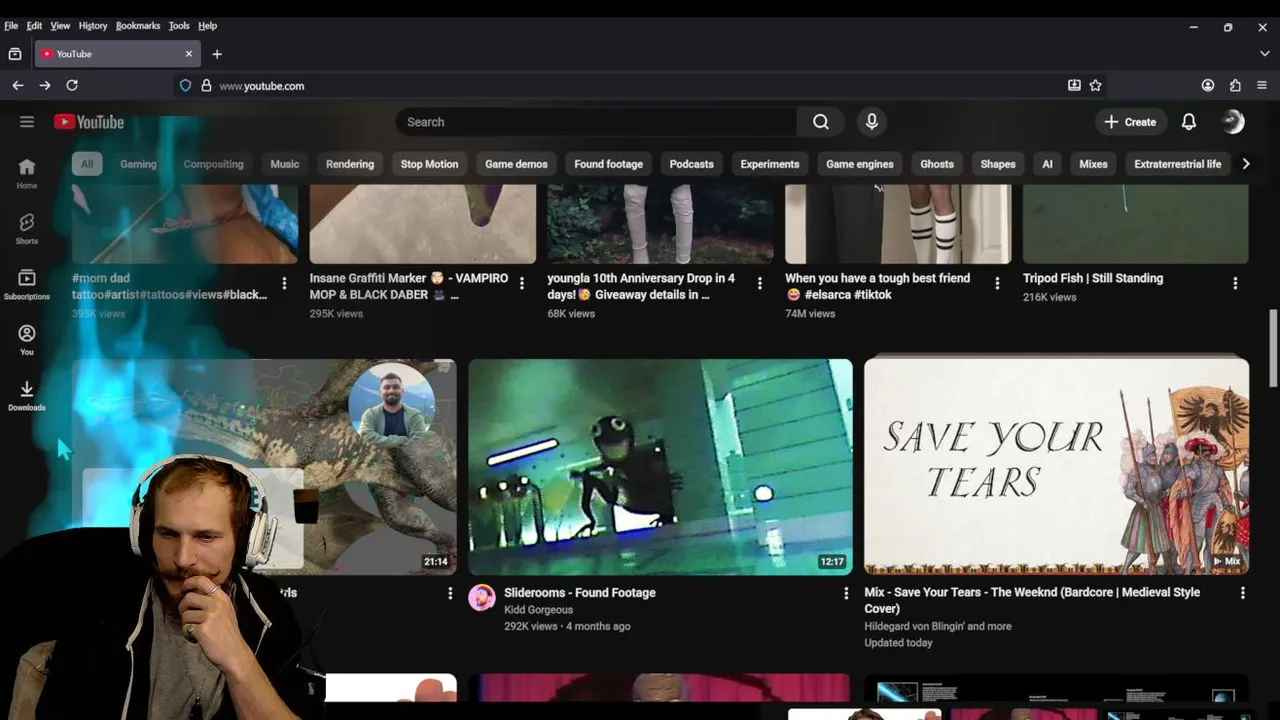Click the YouTube logo
Image resolution: width=1280 pixels, height=720 pixels.
[x=89, y=122]
